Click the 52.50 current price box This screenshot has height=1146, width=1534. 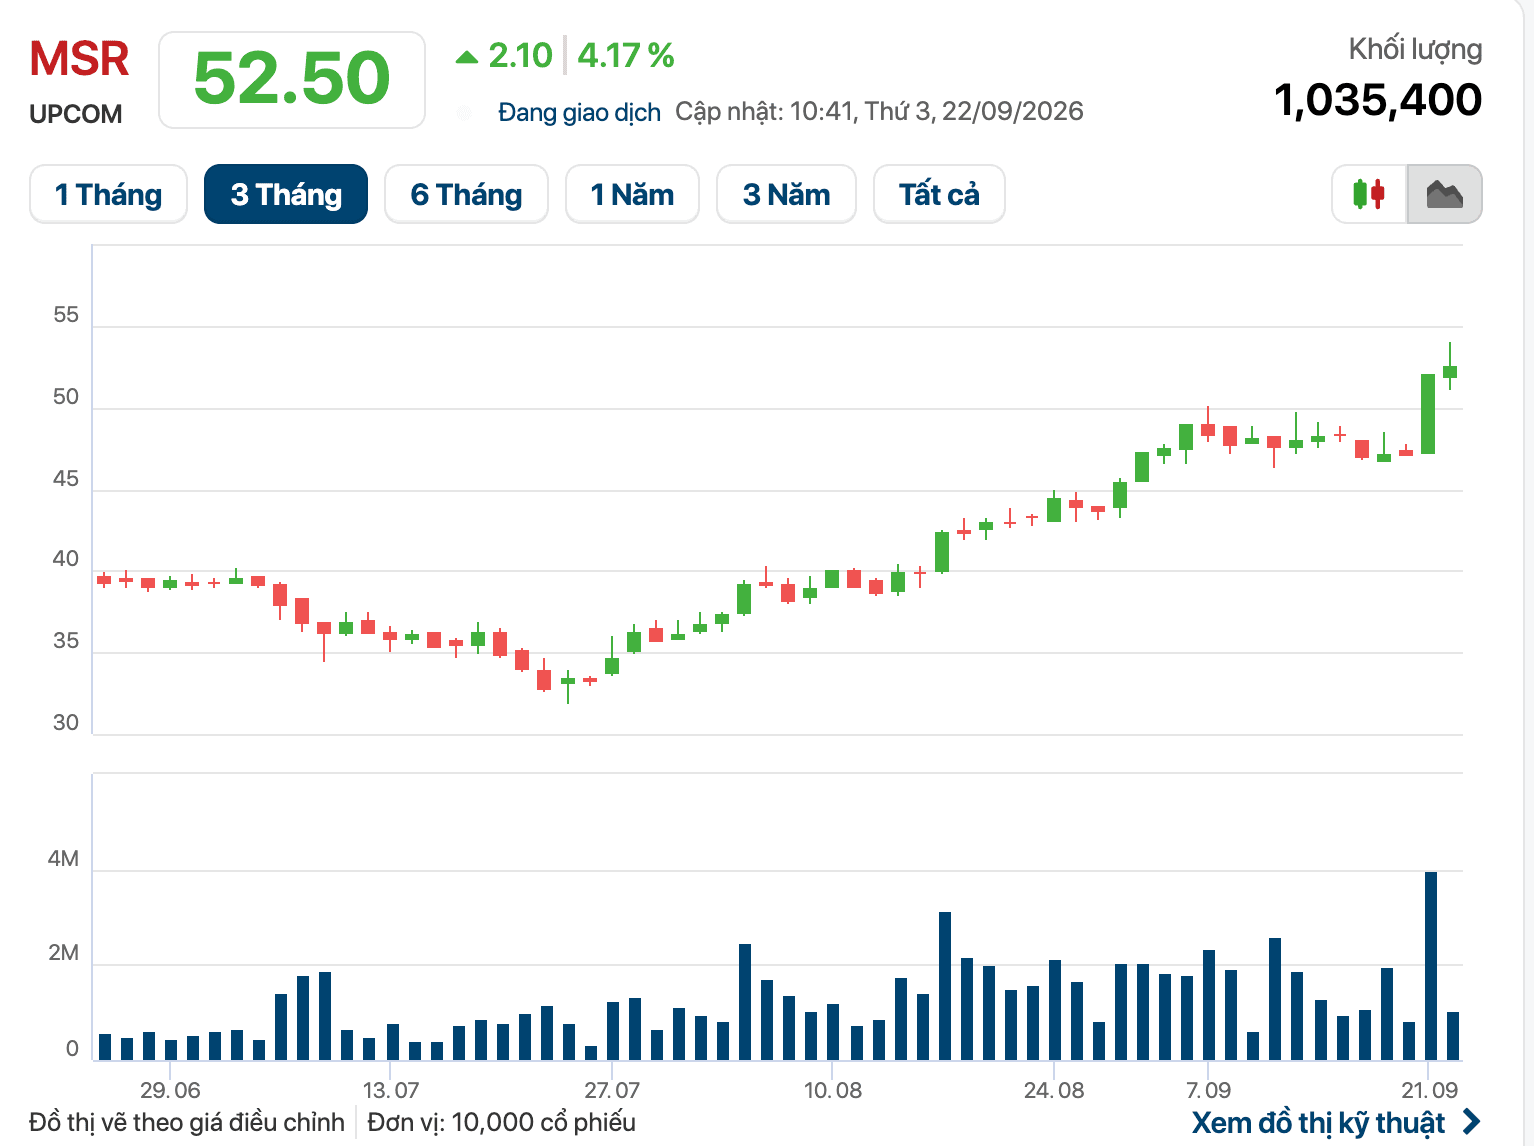pos(292,80)
